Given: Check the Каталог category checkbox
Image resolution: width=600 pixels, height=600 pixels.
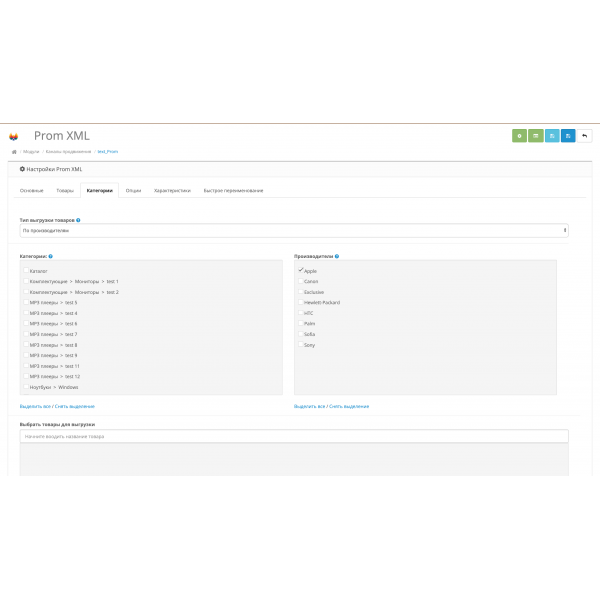Looking at the screenshot, I should pyautogui.click(x=26, y=270).
